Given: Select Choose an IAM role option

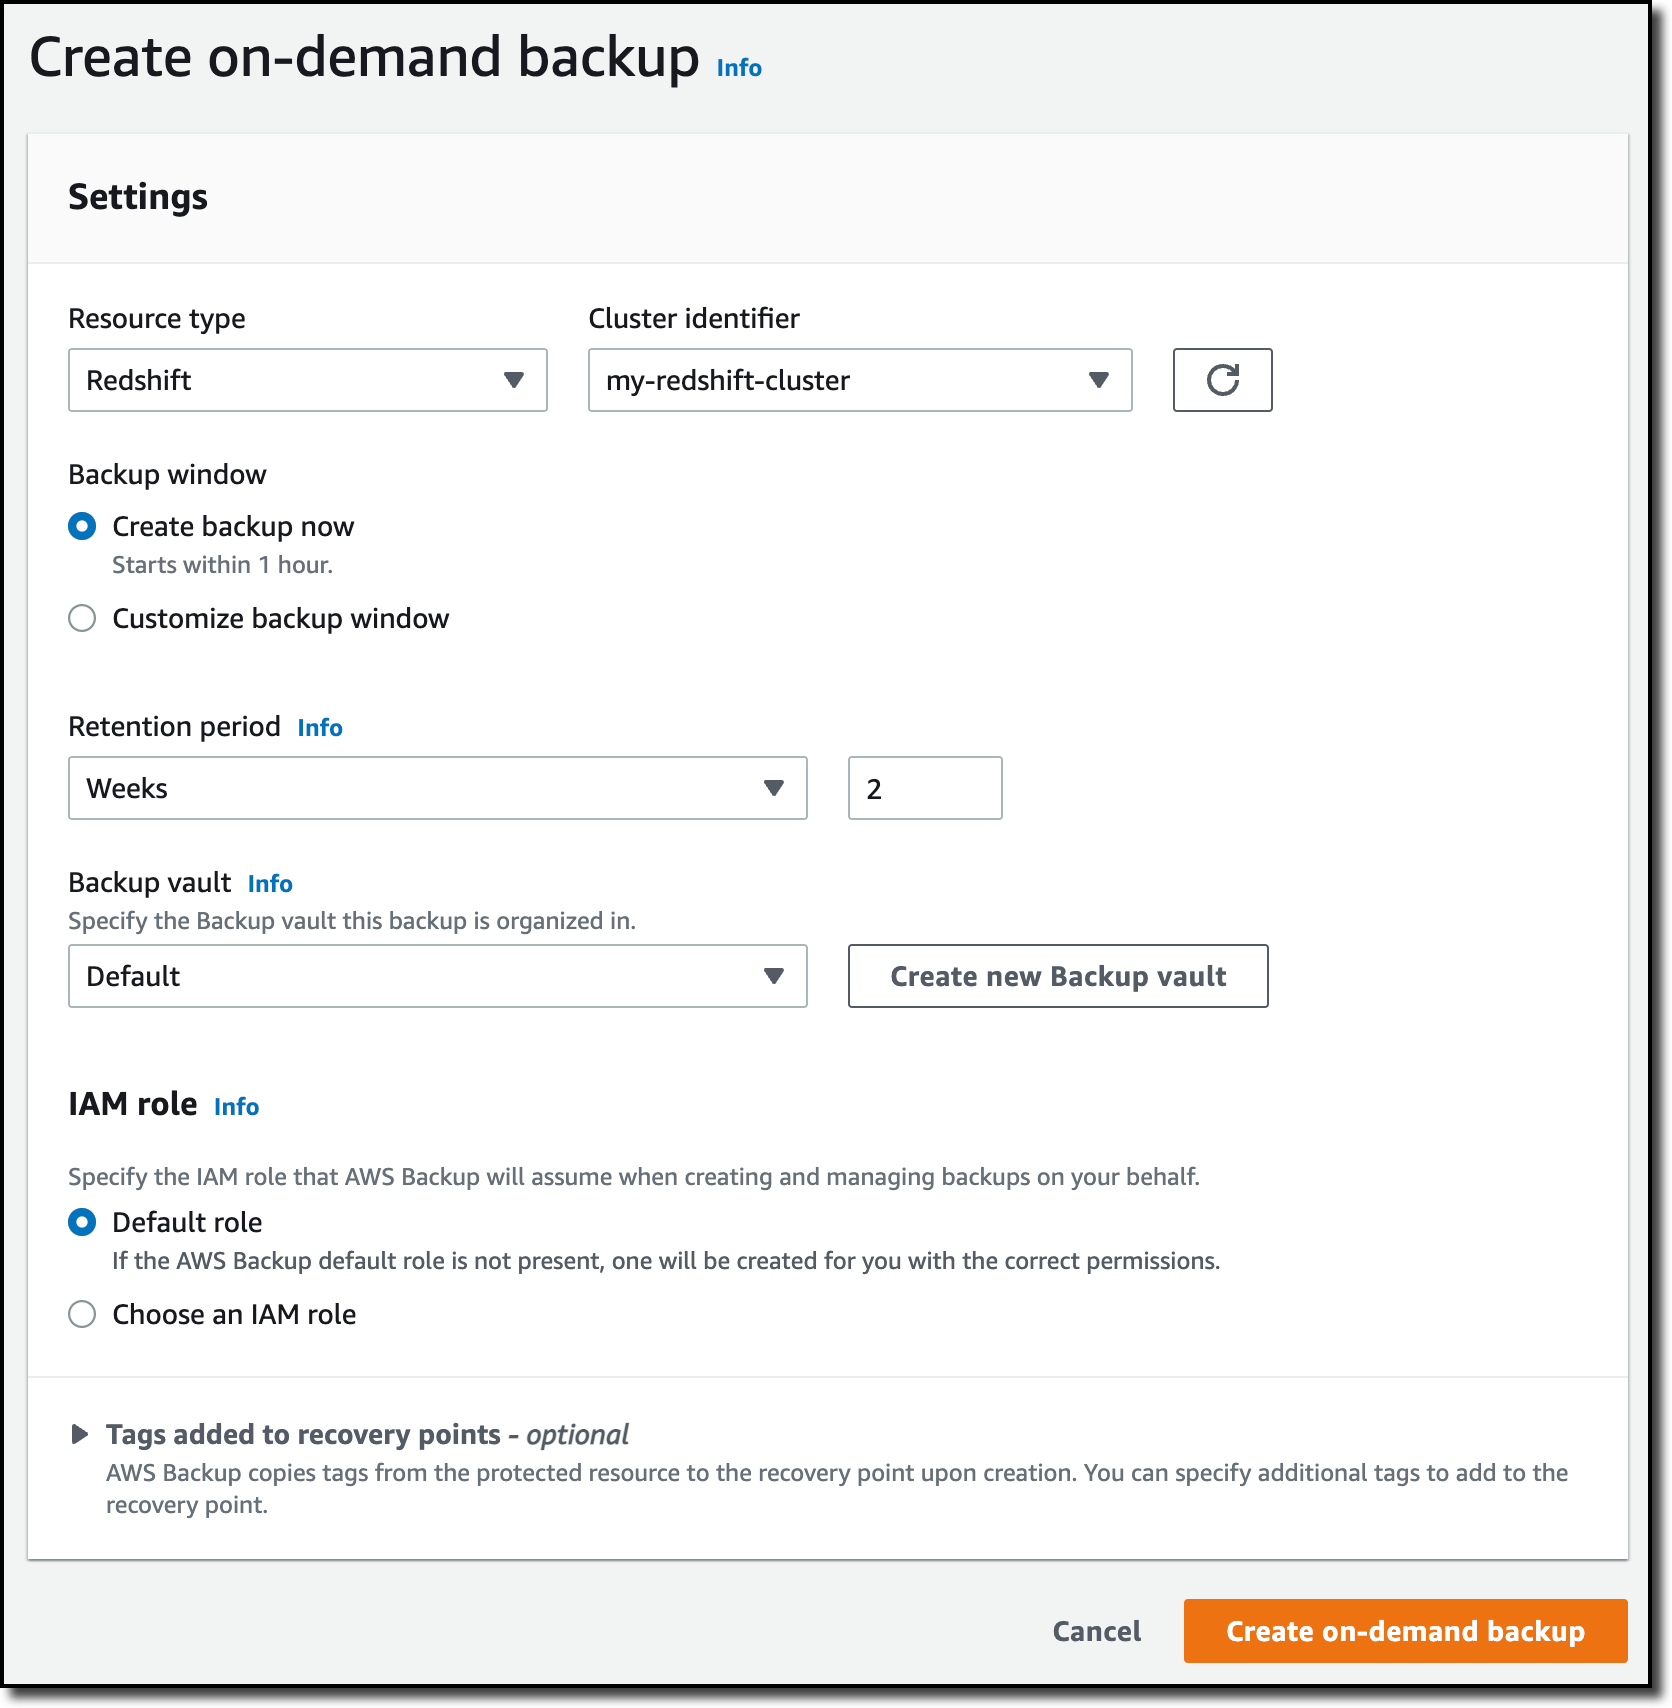Looking at the screenshot, I should (x=82, y=1314).
